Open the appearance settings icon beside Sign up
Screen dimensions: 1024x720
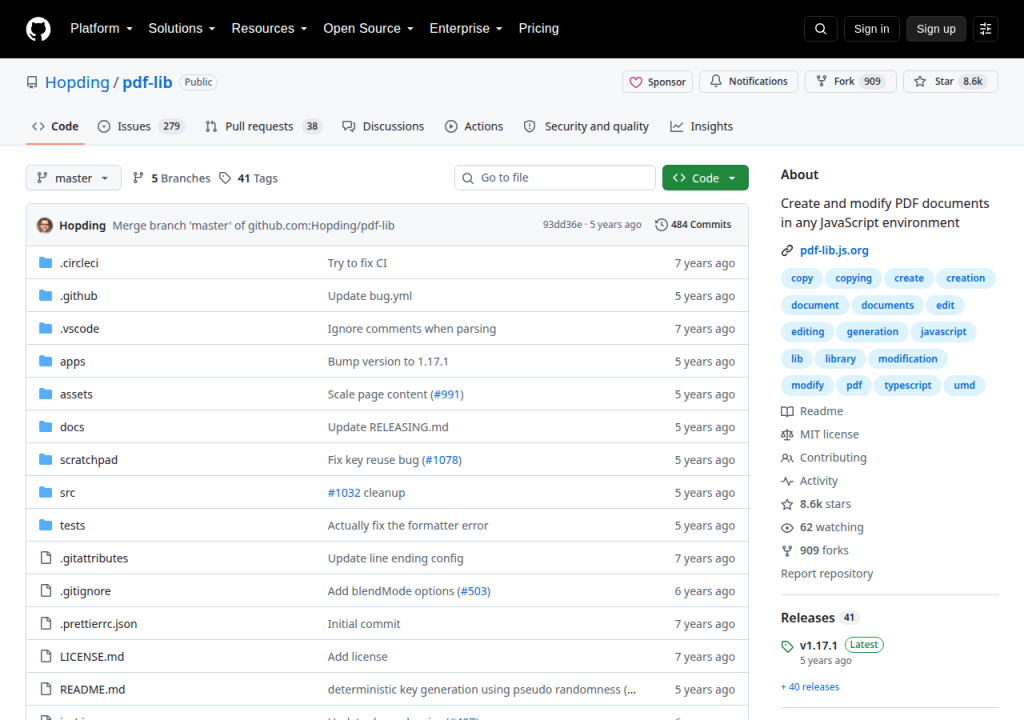pos(985,29)
